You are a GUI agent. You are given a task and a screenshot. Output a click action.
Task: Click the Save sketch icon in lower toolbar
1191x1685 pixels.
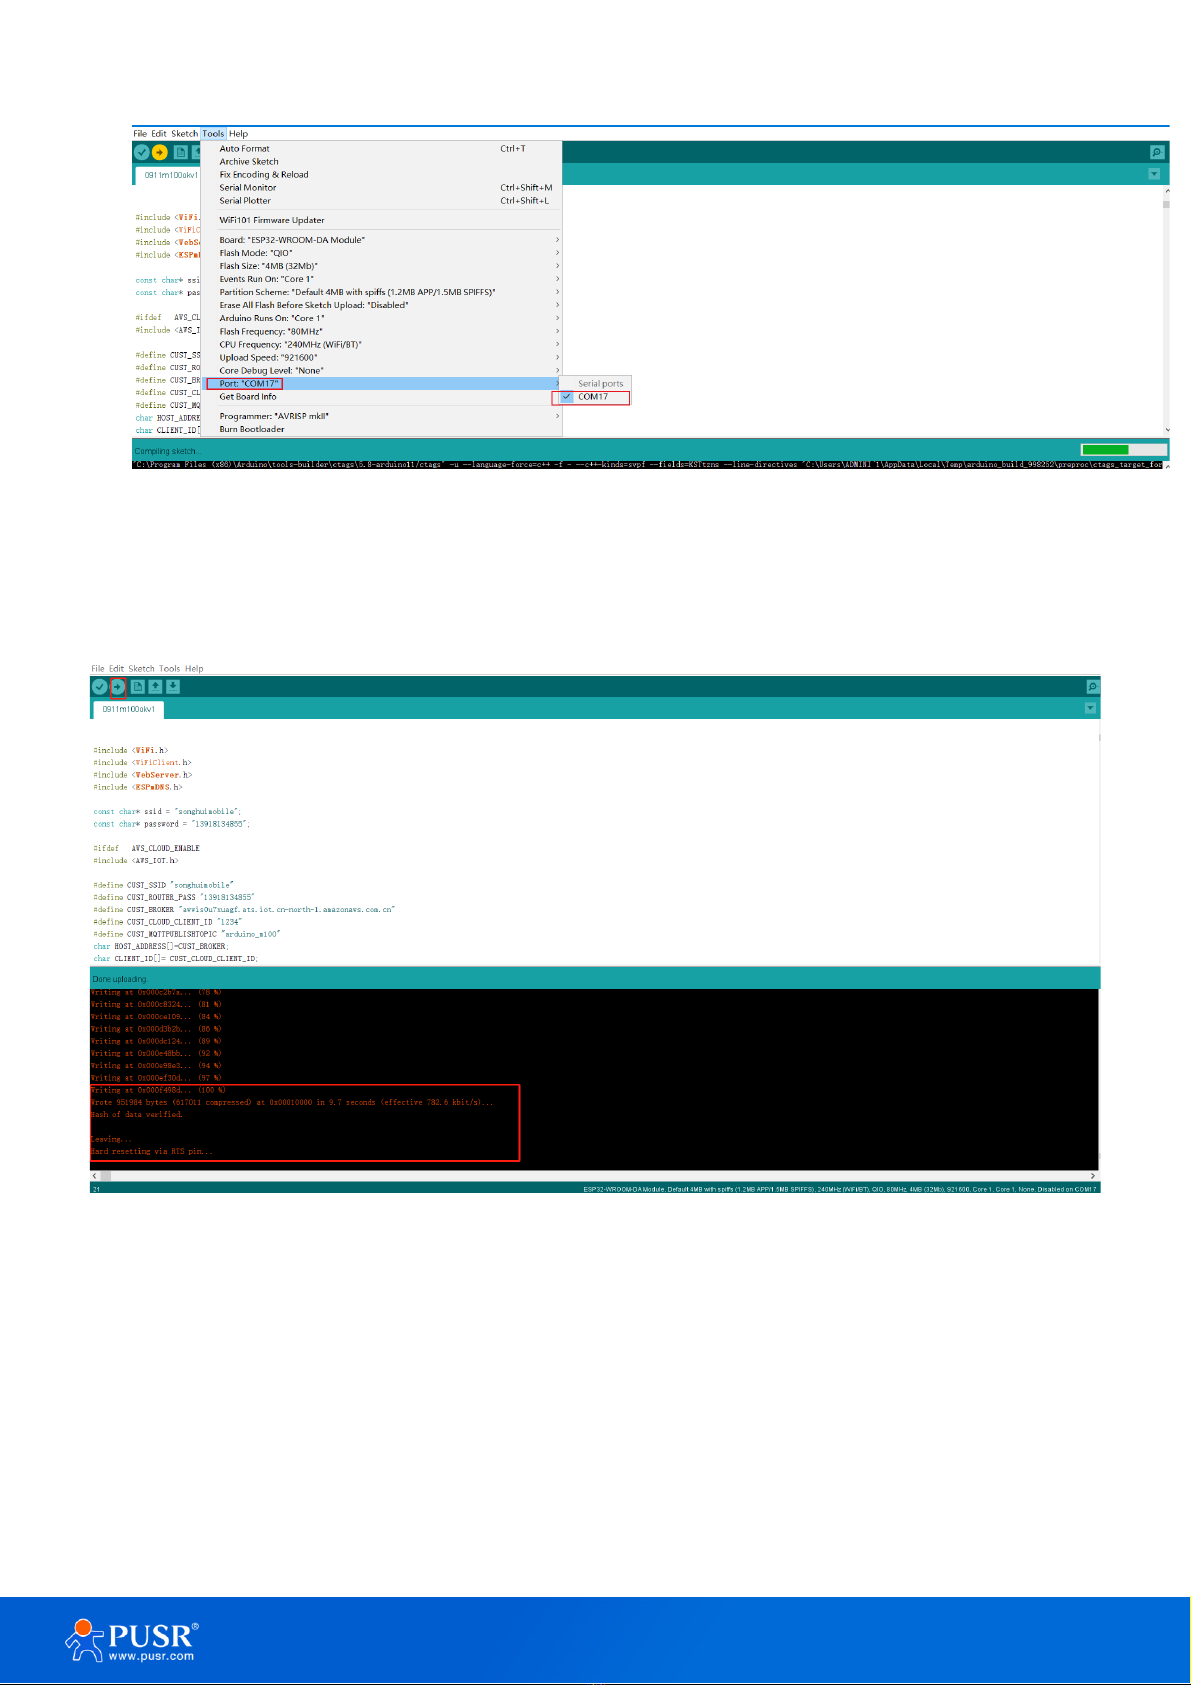click(173, 687)
